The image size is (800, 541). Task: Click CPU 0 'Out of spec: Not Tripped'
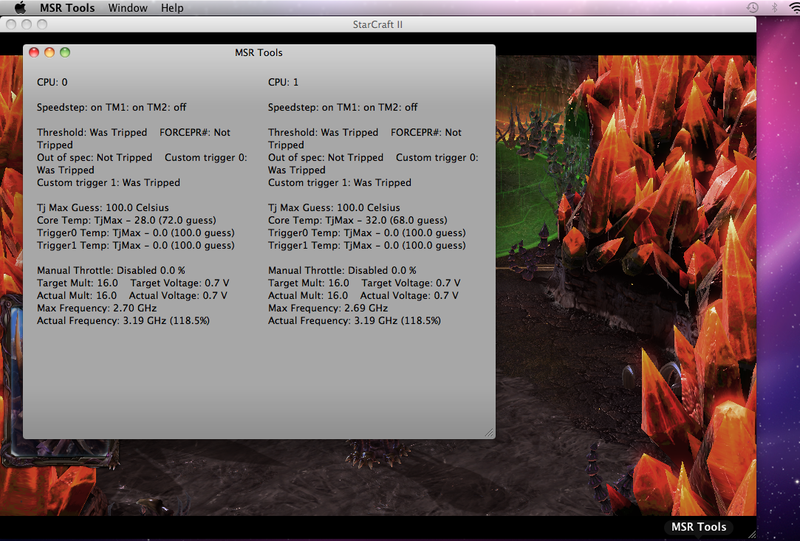tap(94, 158)
